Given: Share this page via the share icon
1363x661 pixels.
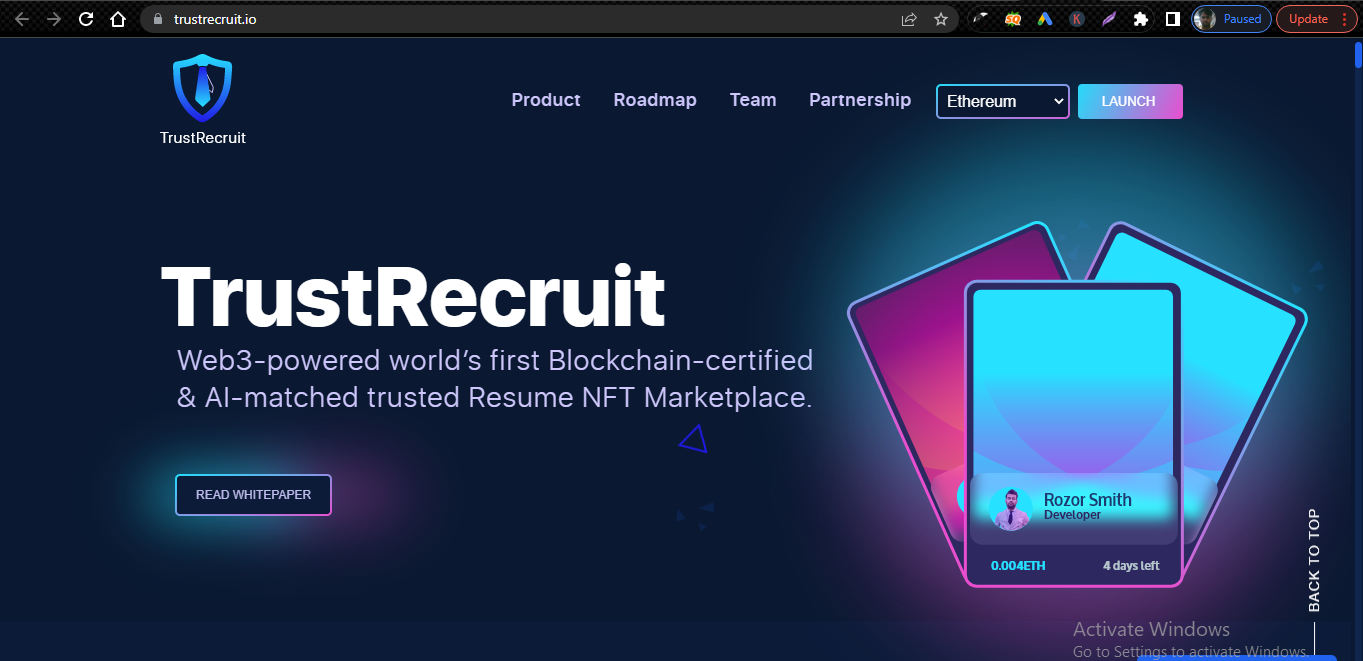Looking at the screenshot, I should coord(909,19).
